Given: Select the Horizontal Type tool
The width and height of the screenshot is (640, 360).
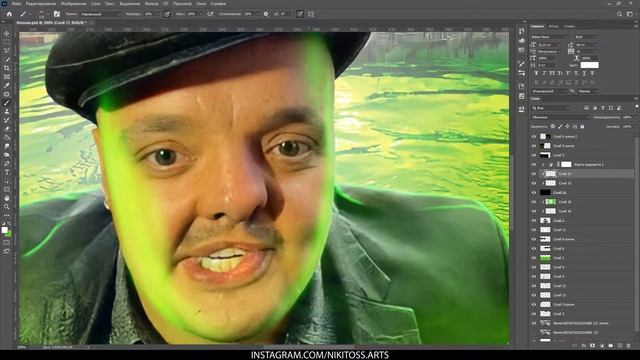Looking at the screenshot, I should click(7, 172).
